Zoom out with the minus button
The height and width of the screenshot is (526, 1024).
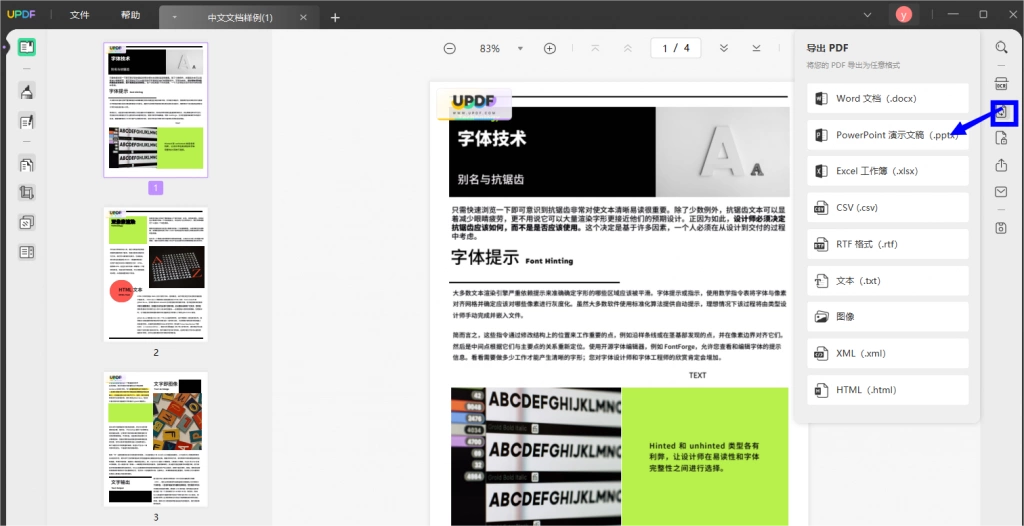tap(449, 48)
